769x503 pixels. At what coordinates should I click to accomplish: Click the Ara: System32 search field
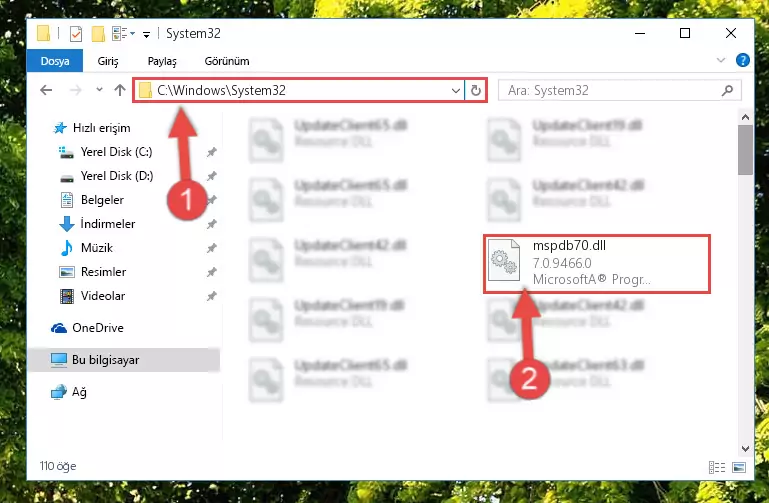[x=611, y=90]
